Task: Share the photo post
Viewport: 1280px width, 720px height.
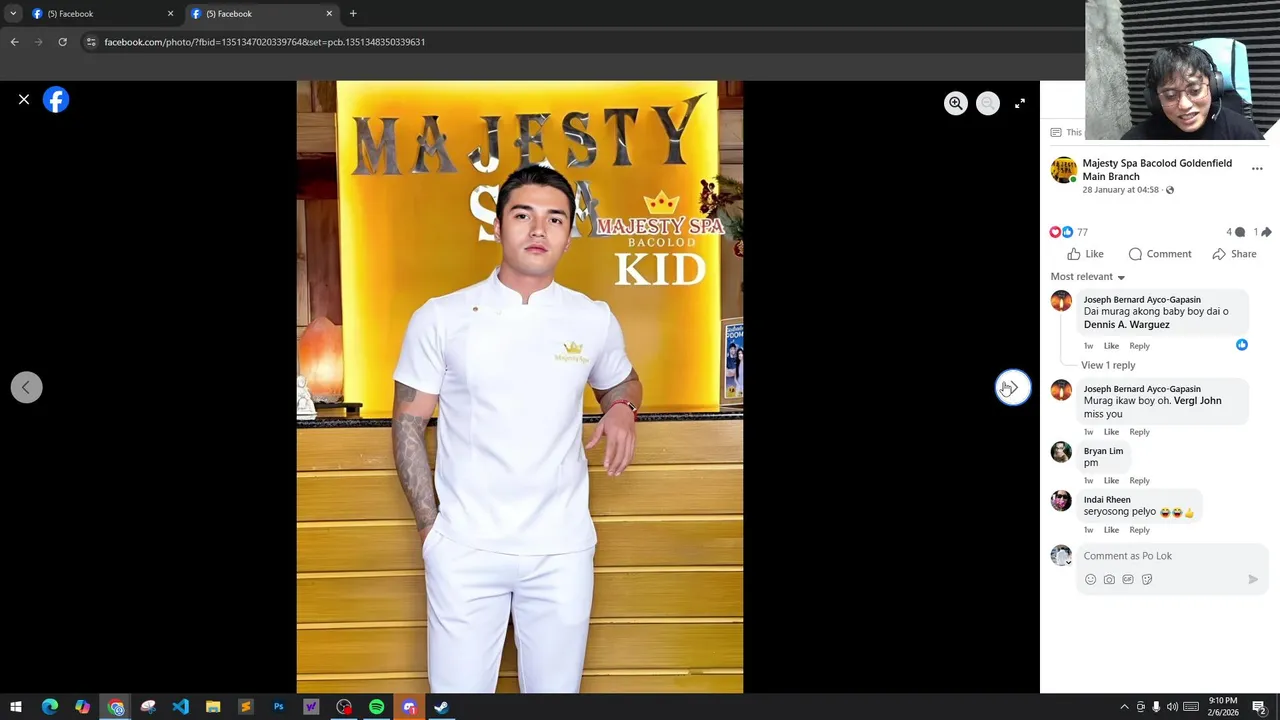Action: click(x=1234, y=254)
